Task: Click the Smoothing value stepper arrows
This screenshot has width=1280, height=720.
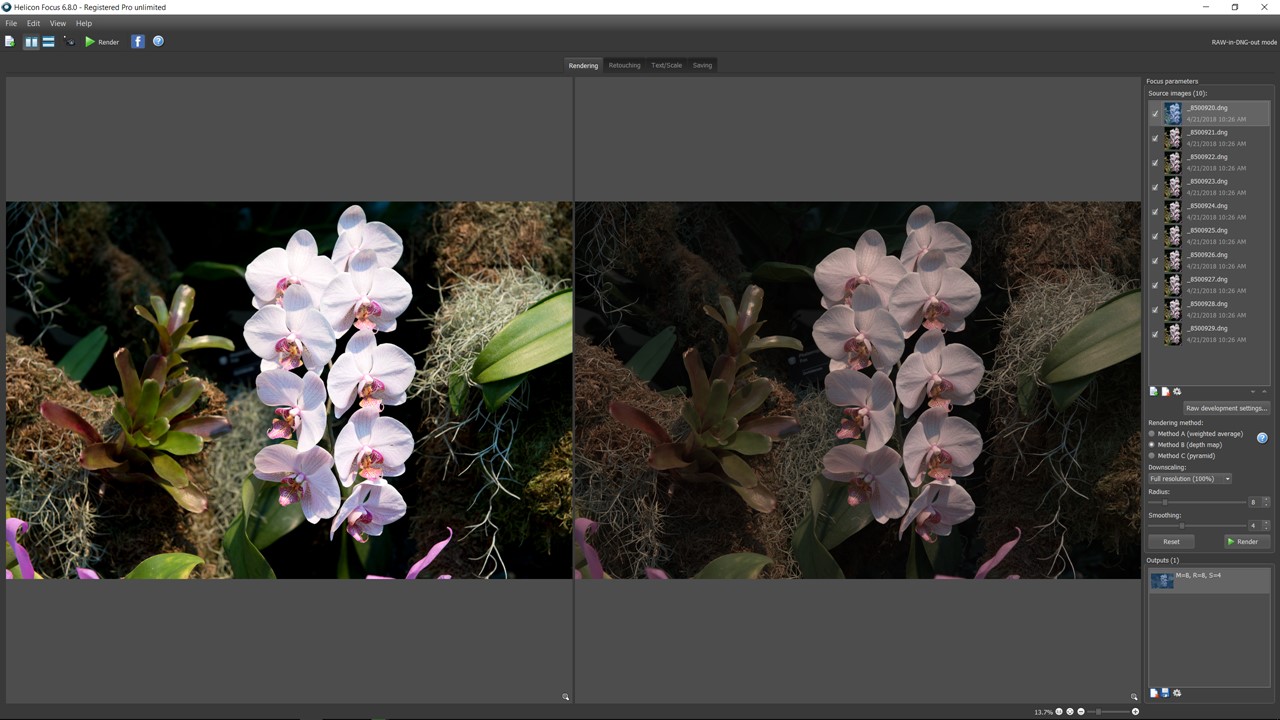Action: click(1266, 525)
